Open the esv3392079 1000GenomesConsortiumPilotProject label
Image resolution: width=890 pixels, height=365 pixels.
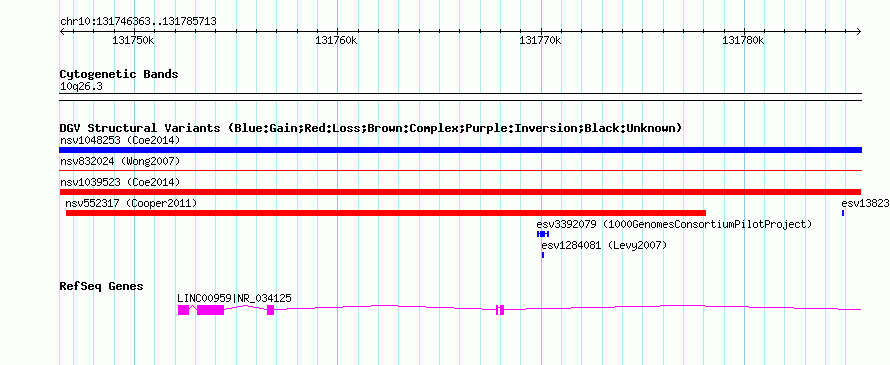point(674,224)
